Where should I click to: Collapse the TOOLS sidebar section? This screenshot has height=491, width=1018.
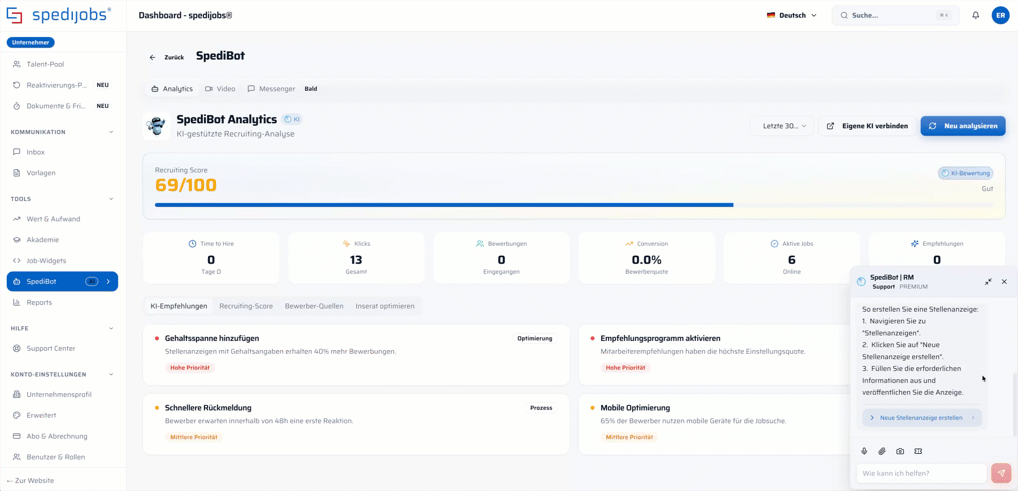[x=111, y=199]
